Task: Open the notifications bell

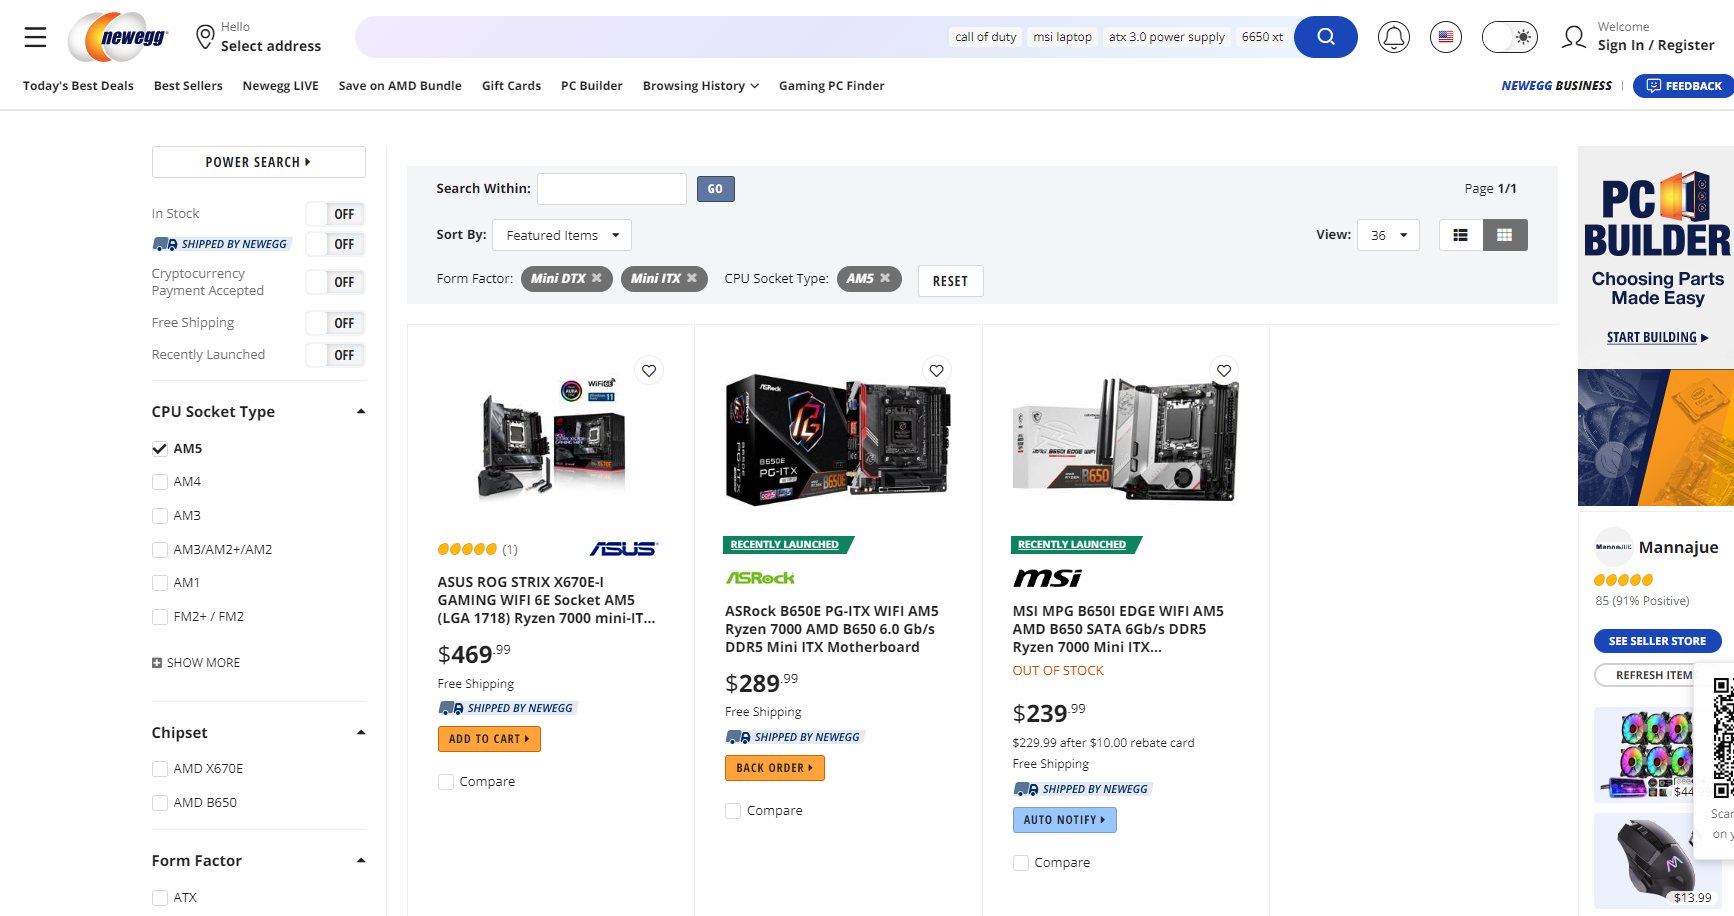Action: [1393, 37]
